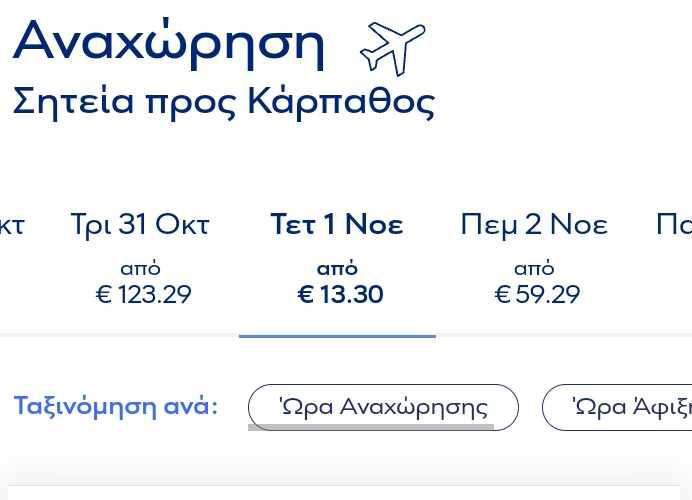Click the Ταξινόμηση ανά label
692x500 pixels.
click(x=116, y=407)
